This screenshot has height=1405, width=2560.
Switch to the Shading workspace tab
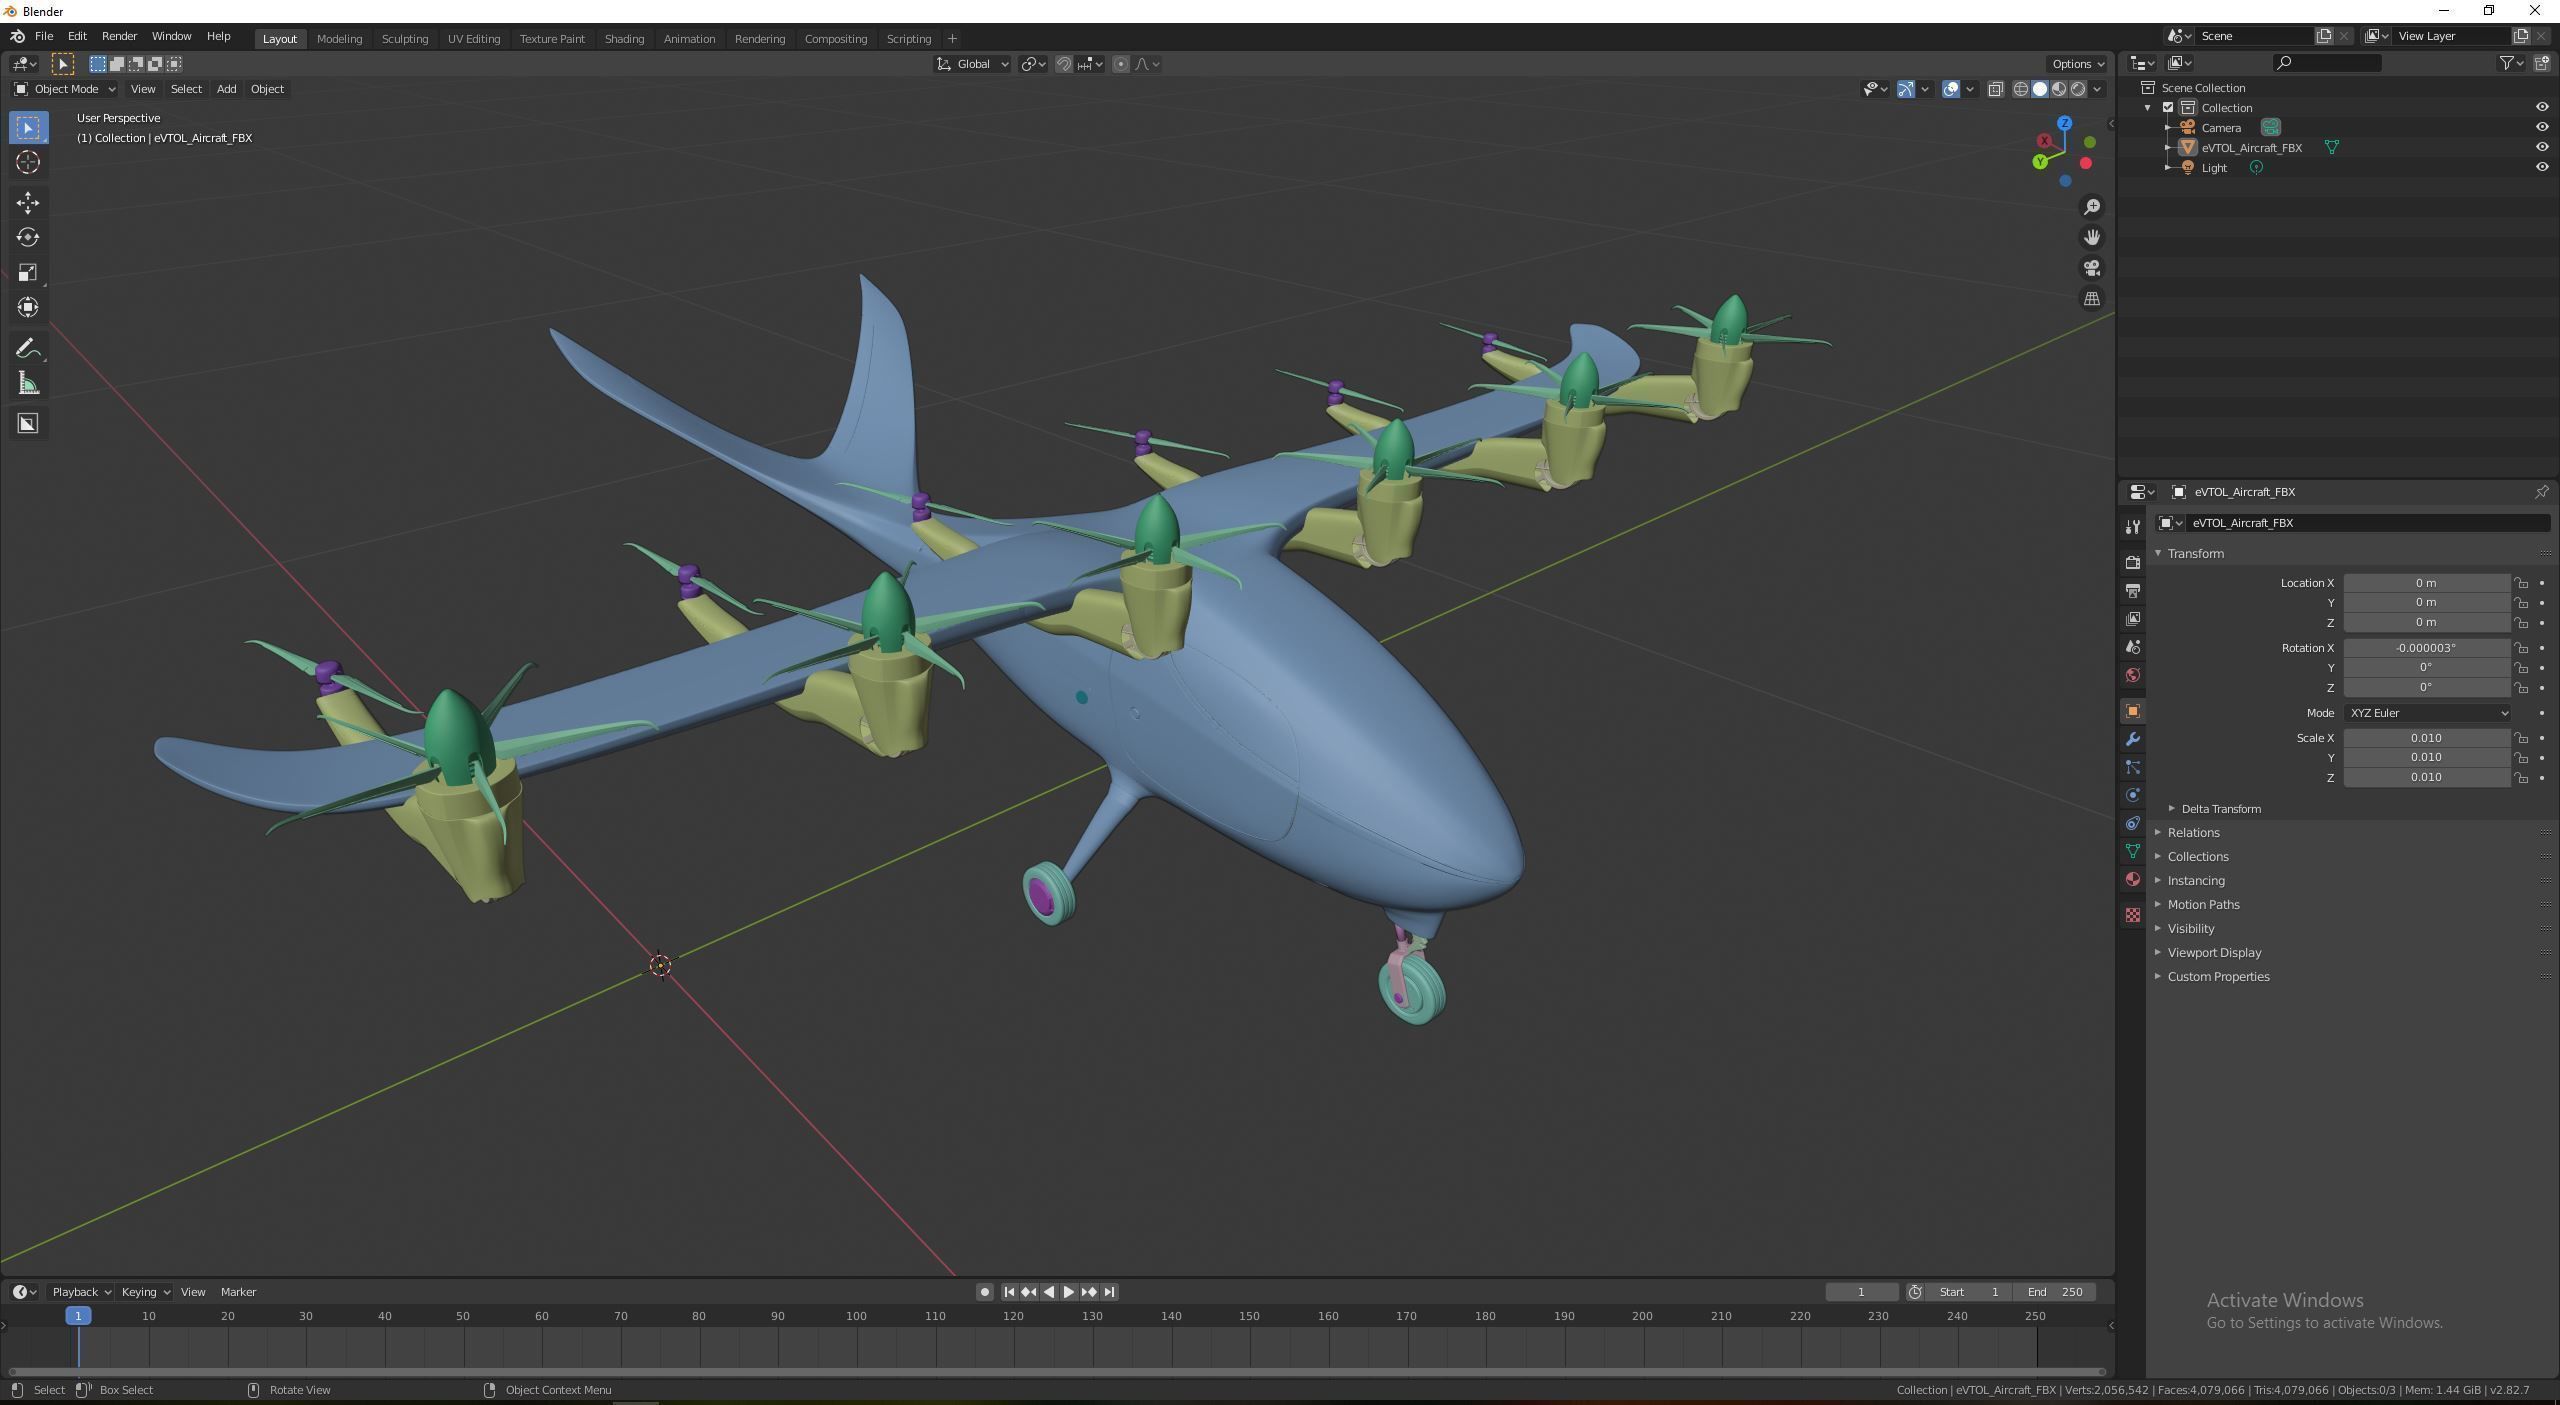pyautogui.click(x=623, y=39)
